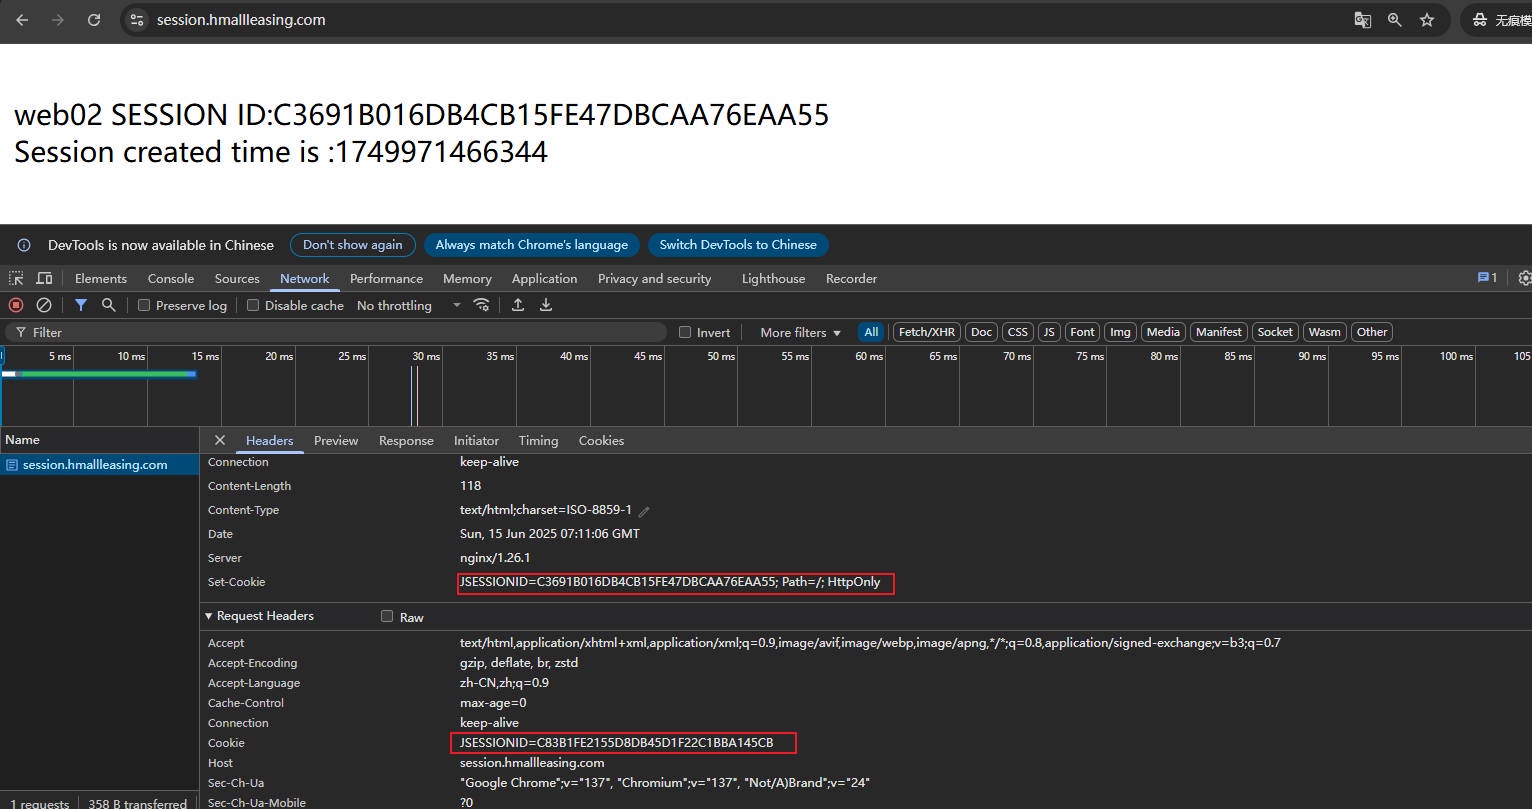This screenshot has width=1532, height=809.
Task: Click the translate page icon
Action: (x=1362, y=20)
